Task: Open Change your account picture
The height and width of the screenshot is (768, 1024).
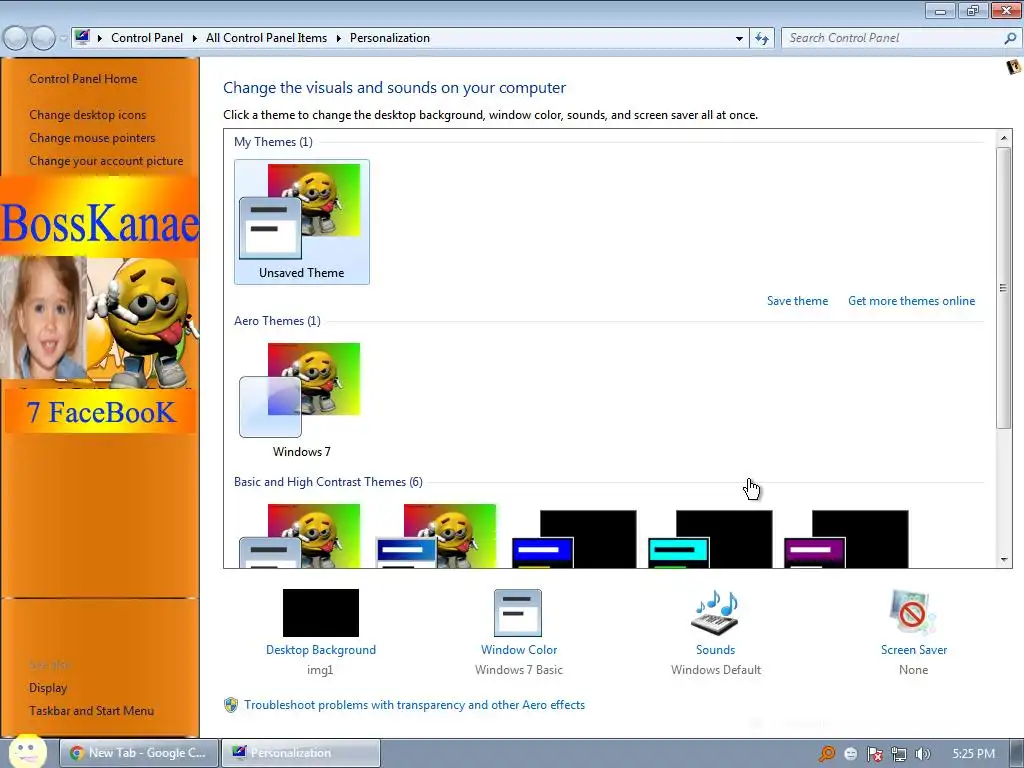Action: coord(106,161)
